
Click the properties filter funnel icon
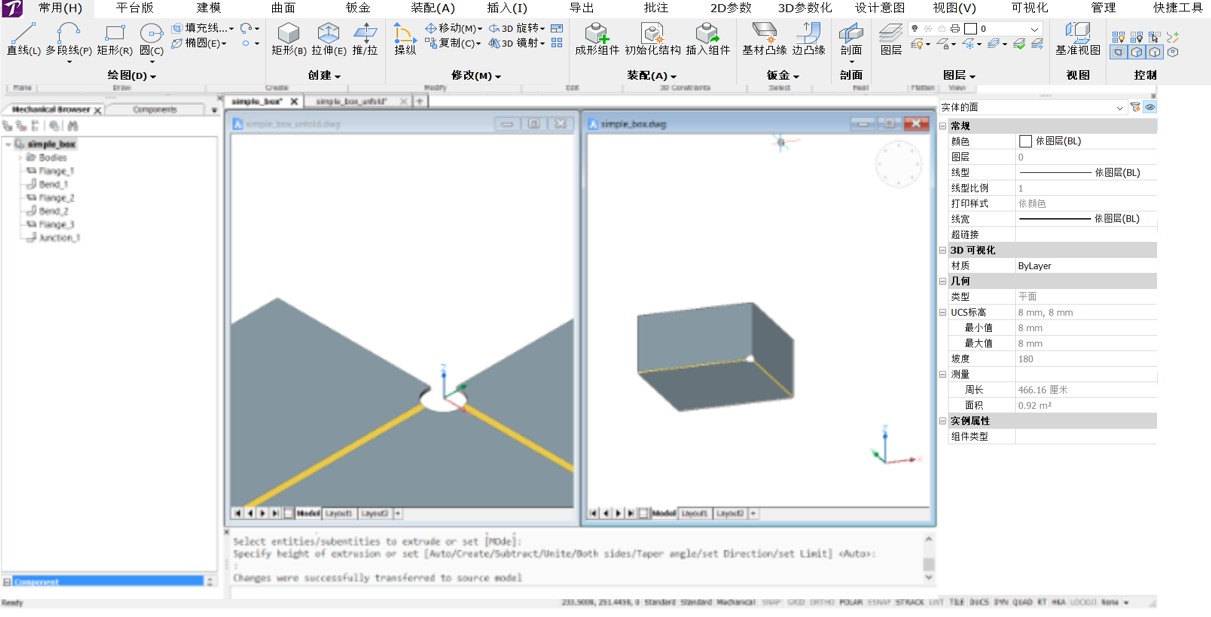(x=1135, y=107)
